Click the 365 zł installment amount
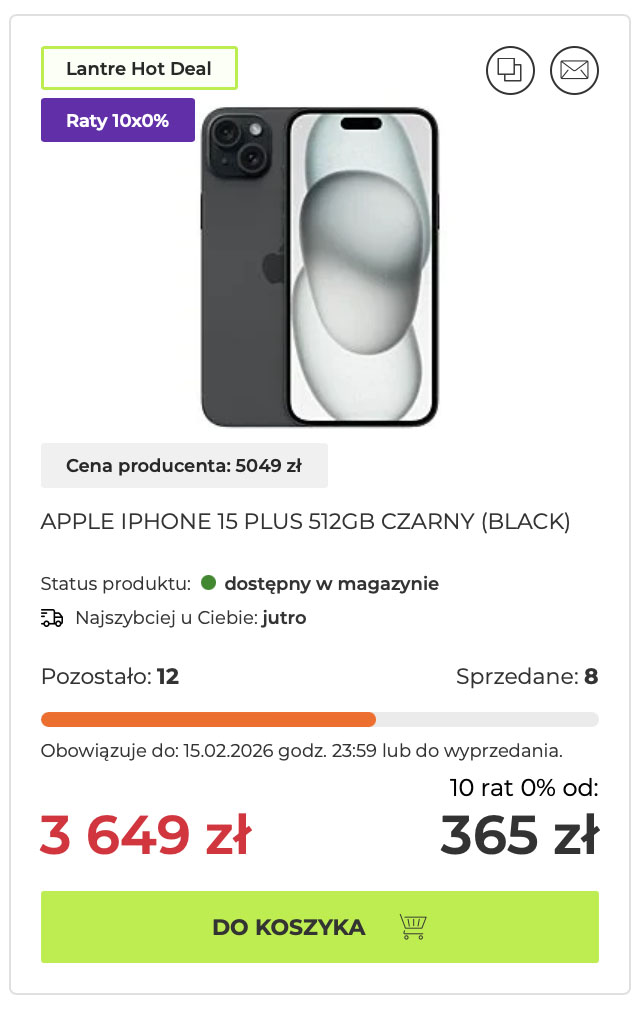Viewport: 640px width, 1013px height. (519, 836)
